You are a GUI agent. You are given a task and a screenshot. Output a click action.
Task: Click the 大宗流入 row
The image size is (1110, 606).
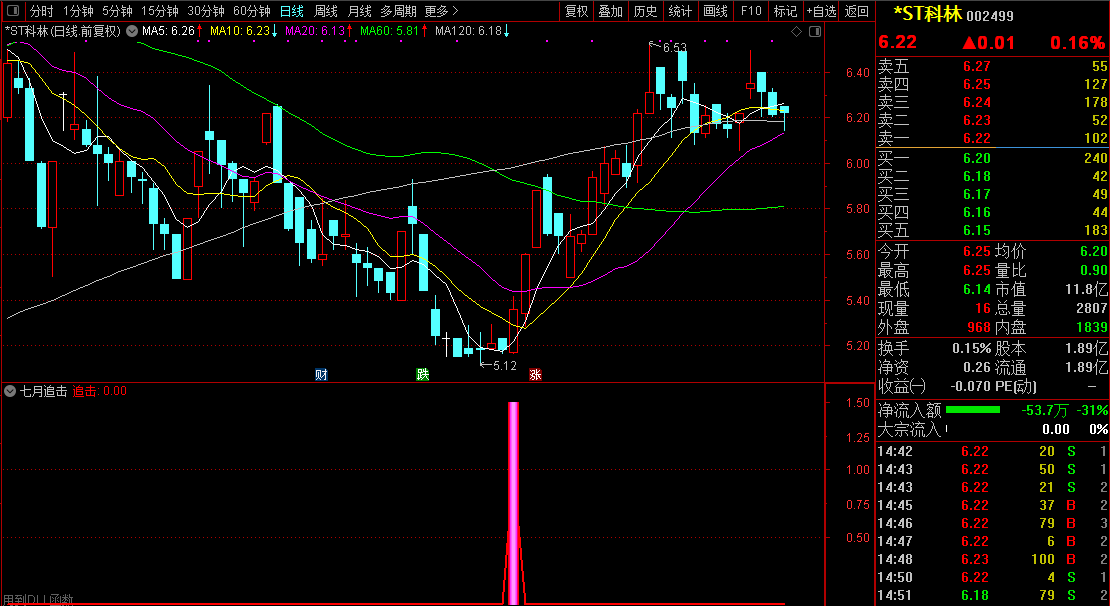point(992,429)
